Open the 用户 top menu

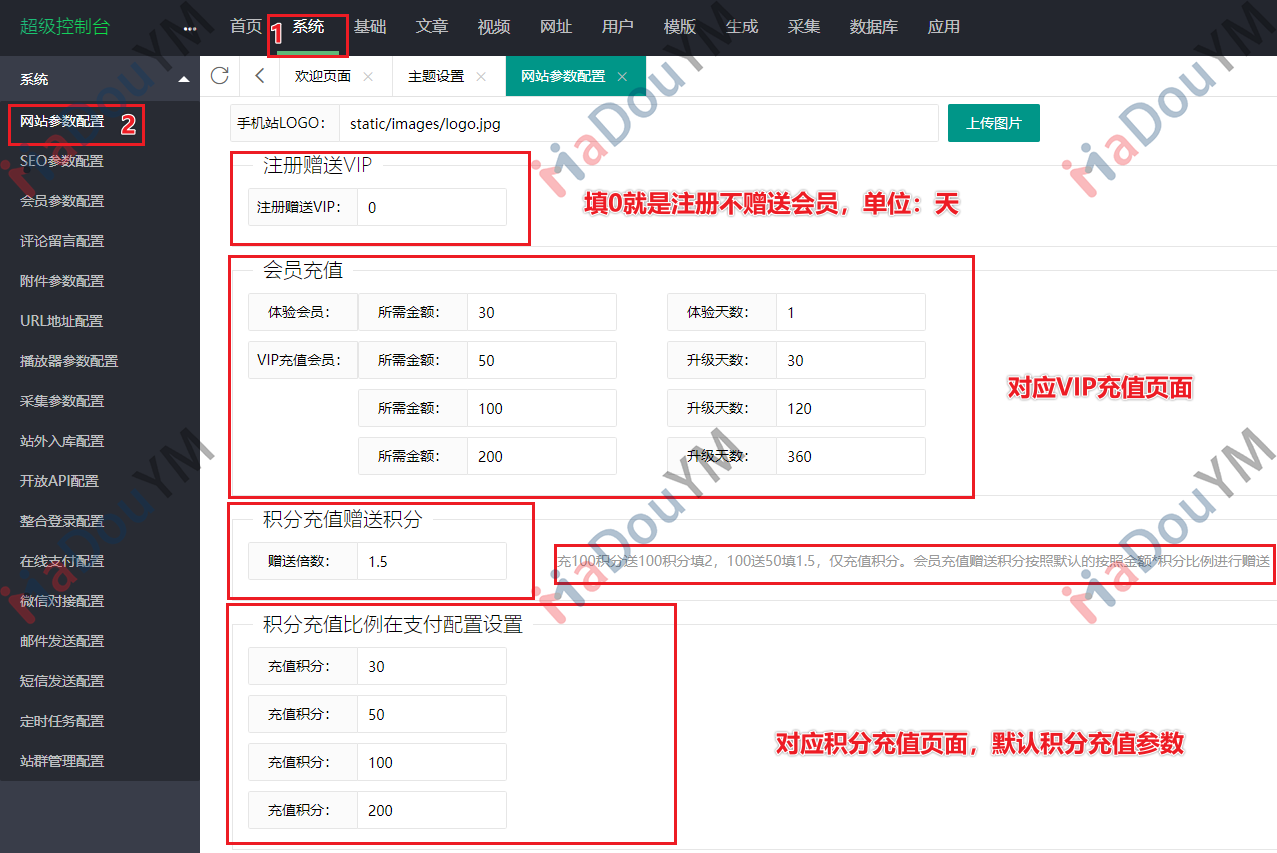[618, 27]
